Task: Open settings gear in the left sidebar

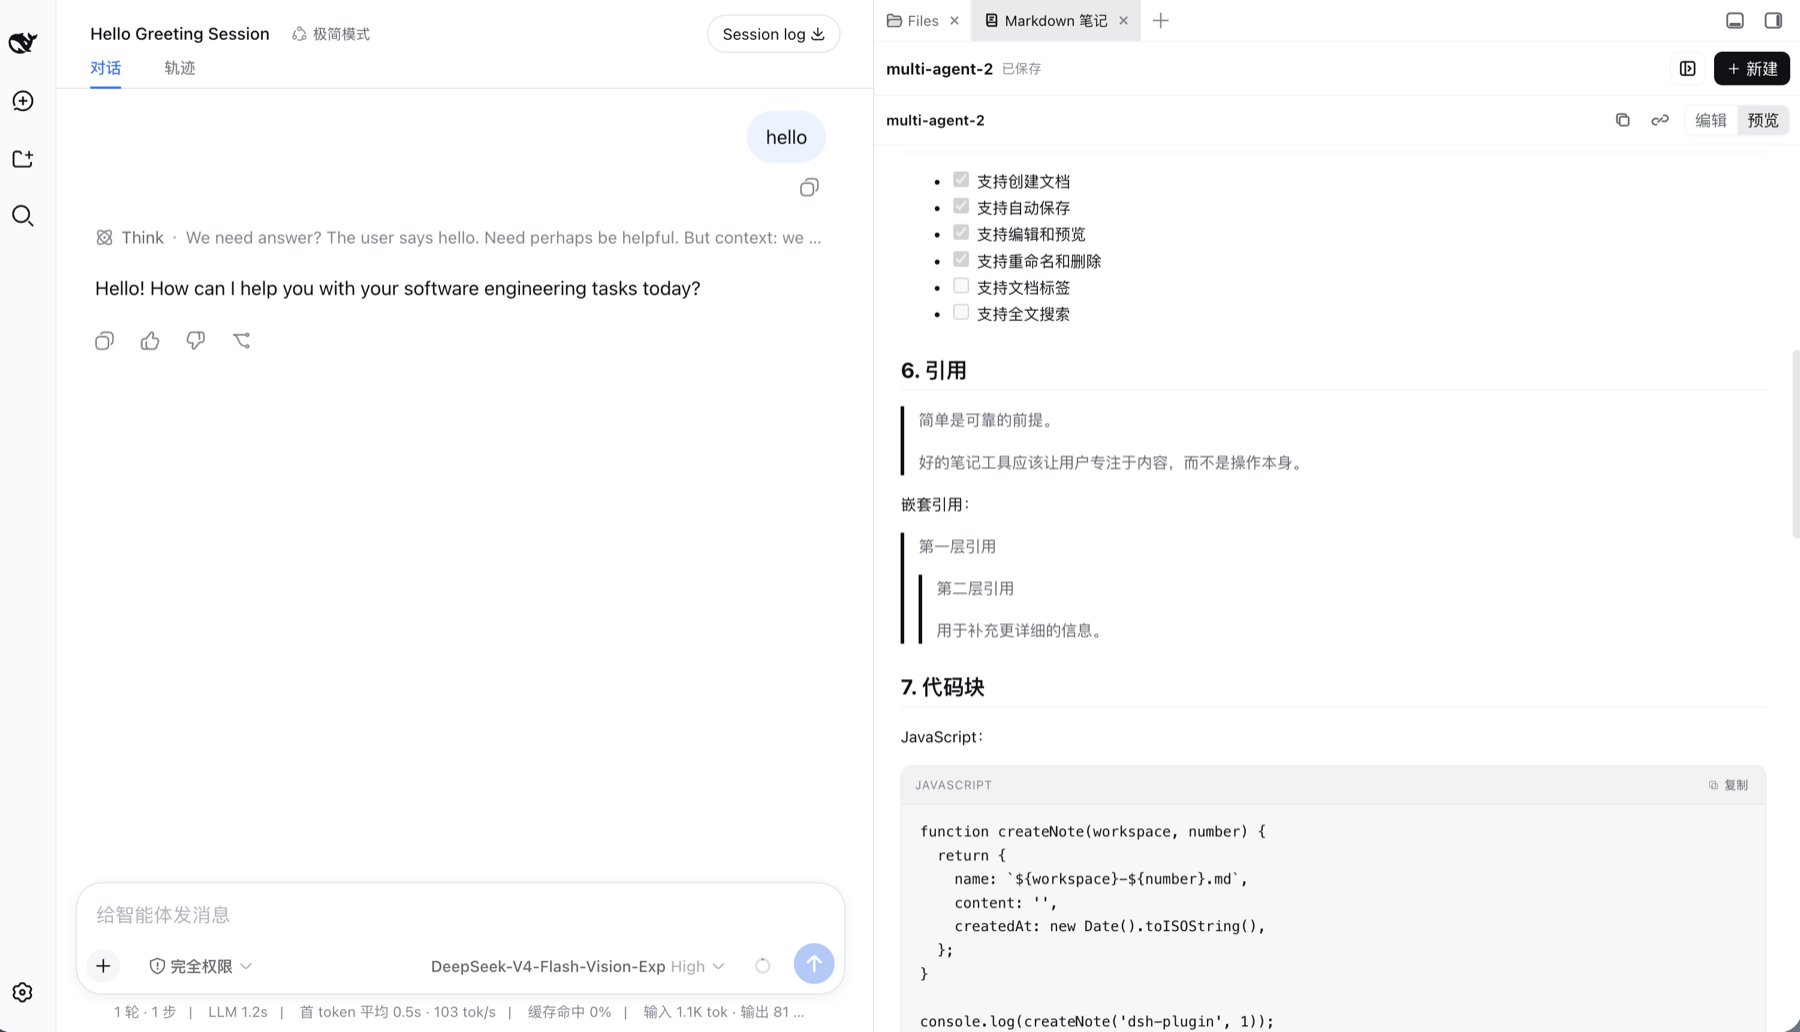Action: click(x=22, y=992)
